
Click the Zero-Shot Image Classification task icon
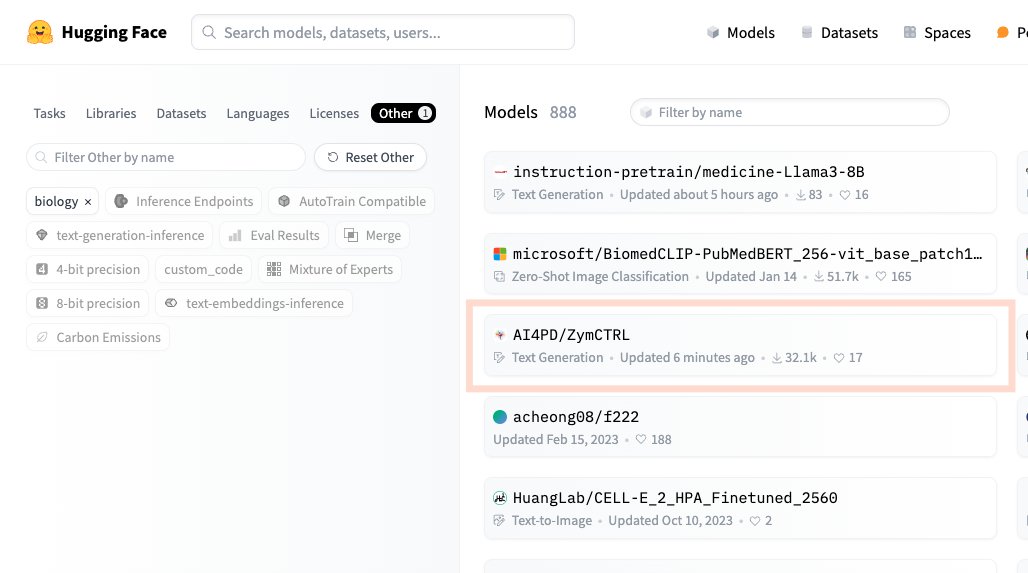(x=499, y=277)
